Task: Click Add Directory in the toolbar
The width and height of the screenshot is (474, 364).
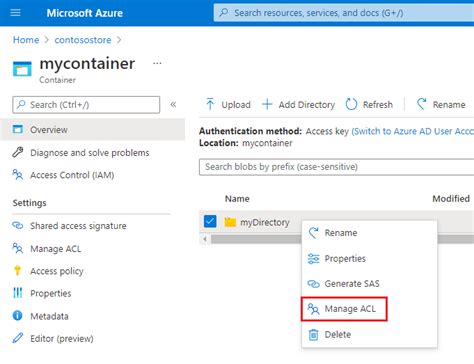Action: (x=298, y=104)
